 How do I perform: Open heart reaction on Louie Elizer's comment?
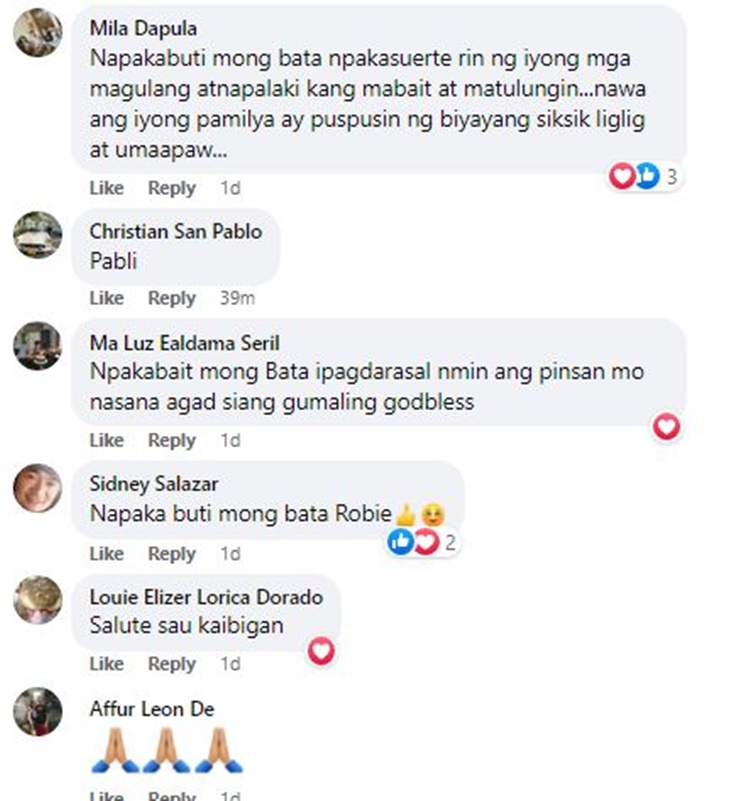click(x=321, y=651)
